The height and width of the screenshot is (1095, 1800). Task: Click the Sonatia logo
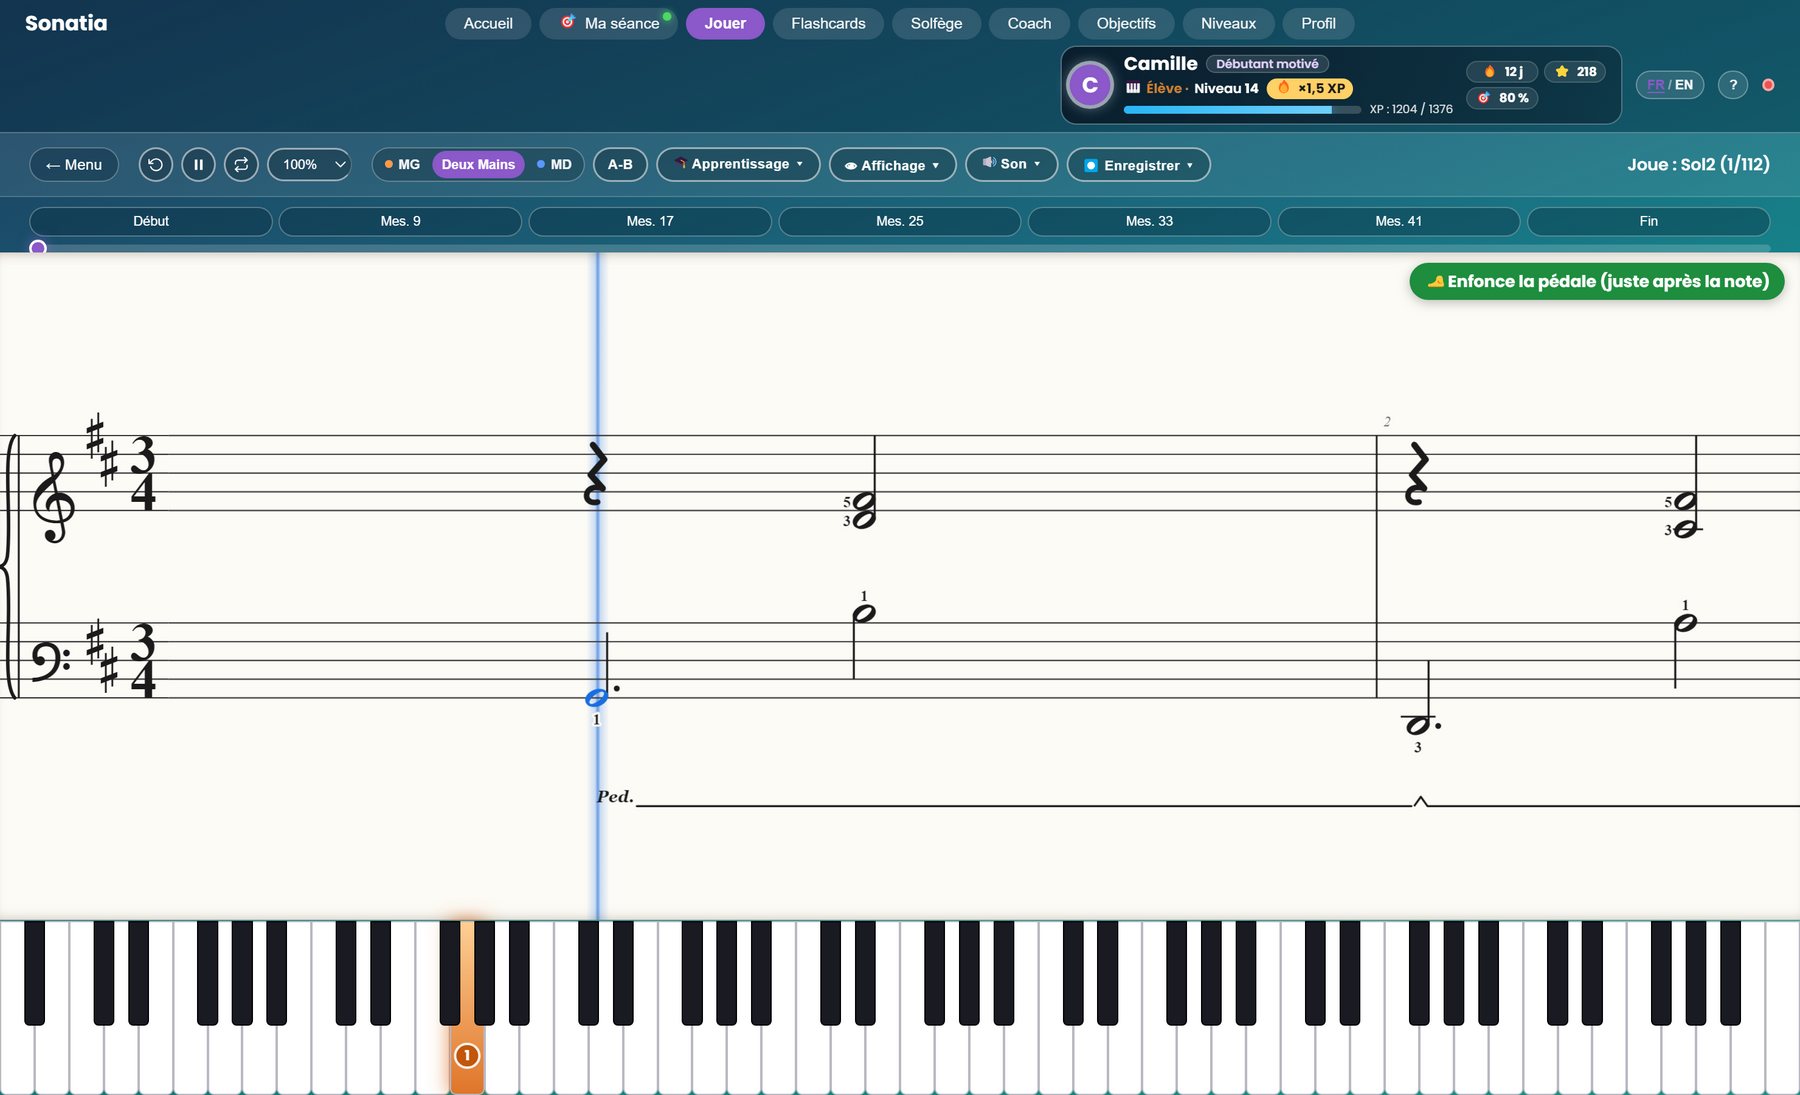66,23
